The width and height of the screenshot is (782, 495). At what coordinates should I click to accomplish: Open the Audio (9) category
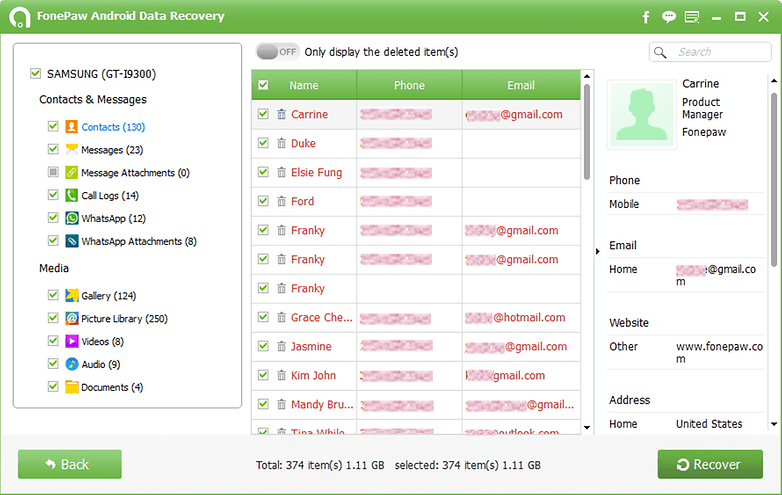[x=101, y=365]
